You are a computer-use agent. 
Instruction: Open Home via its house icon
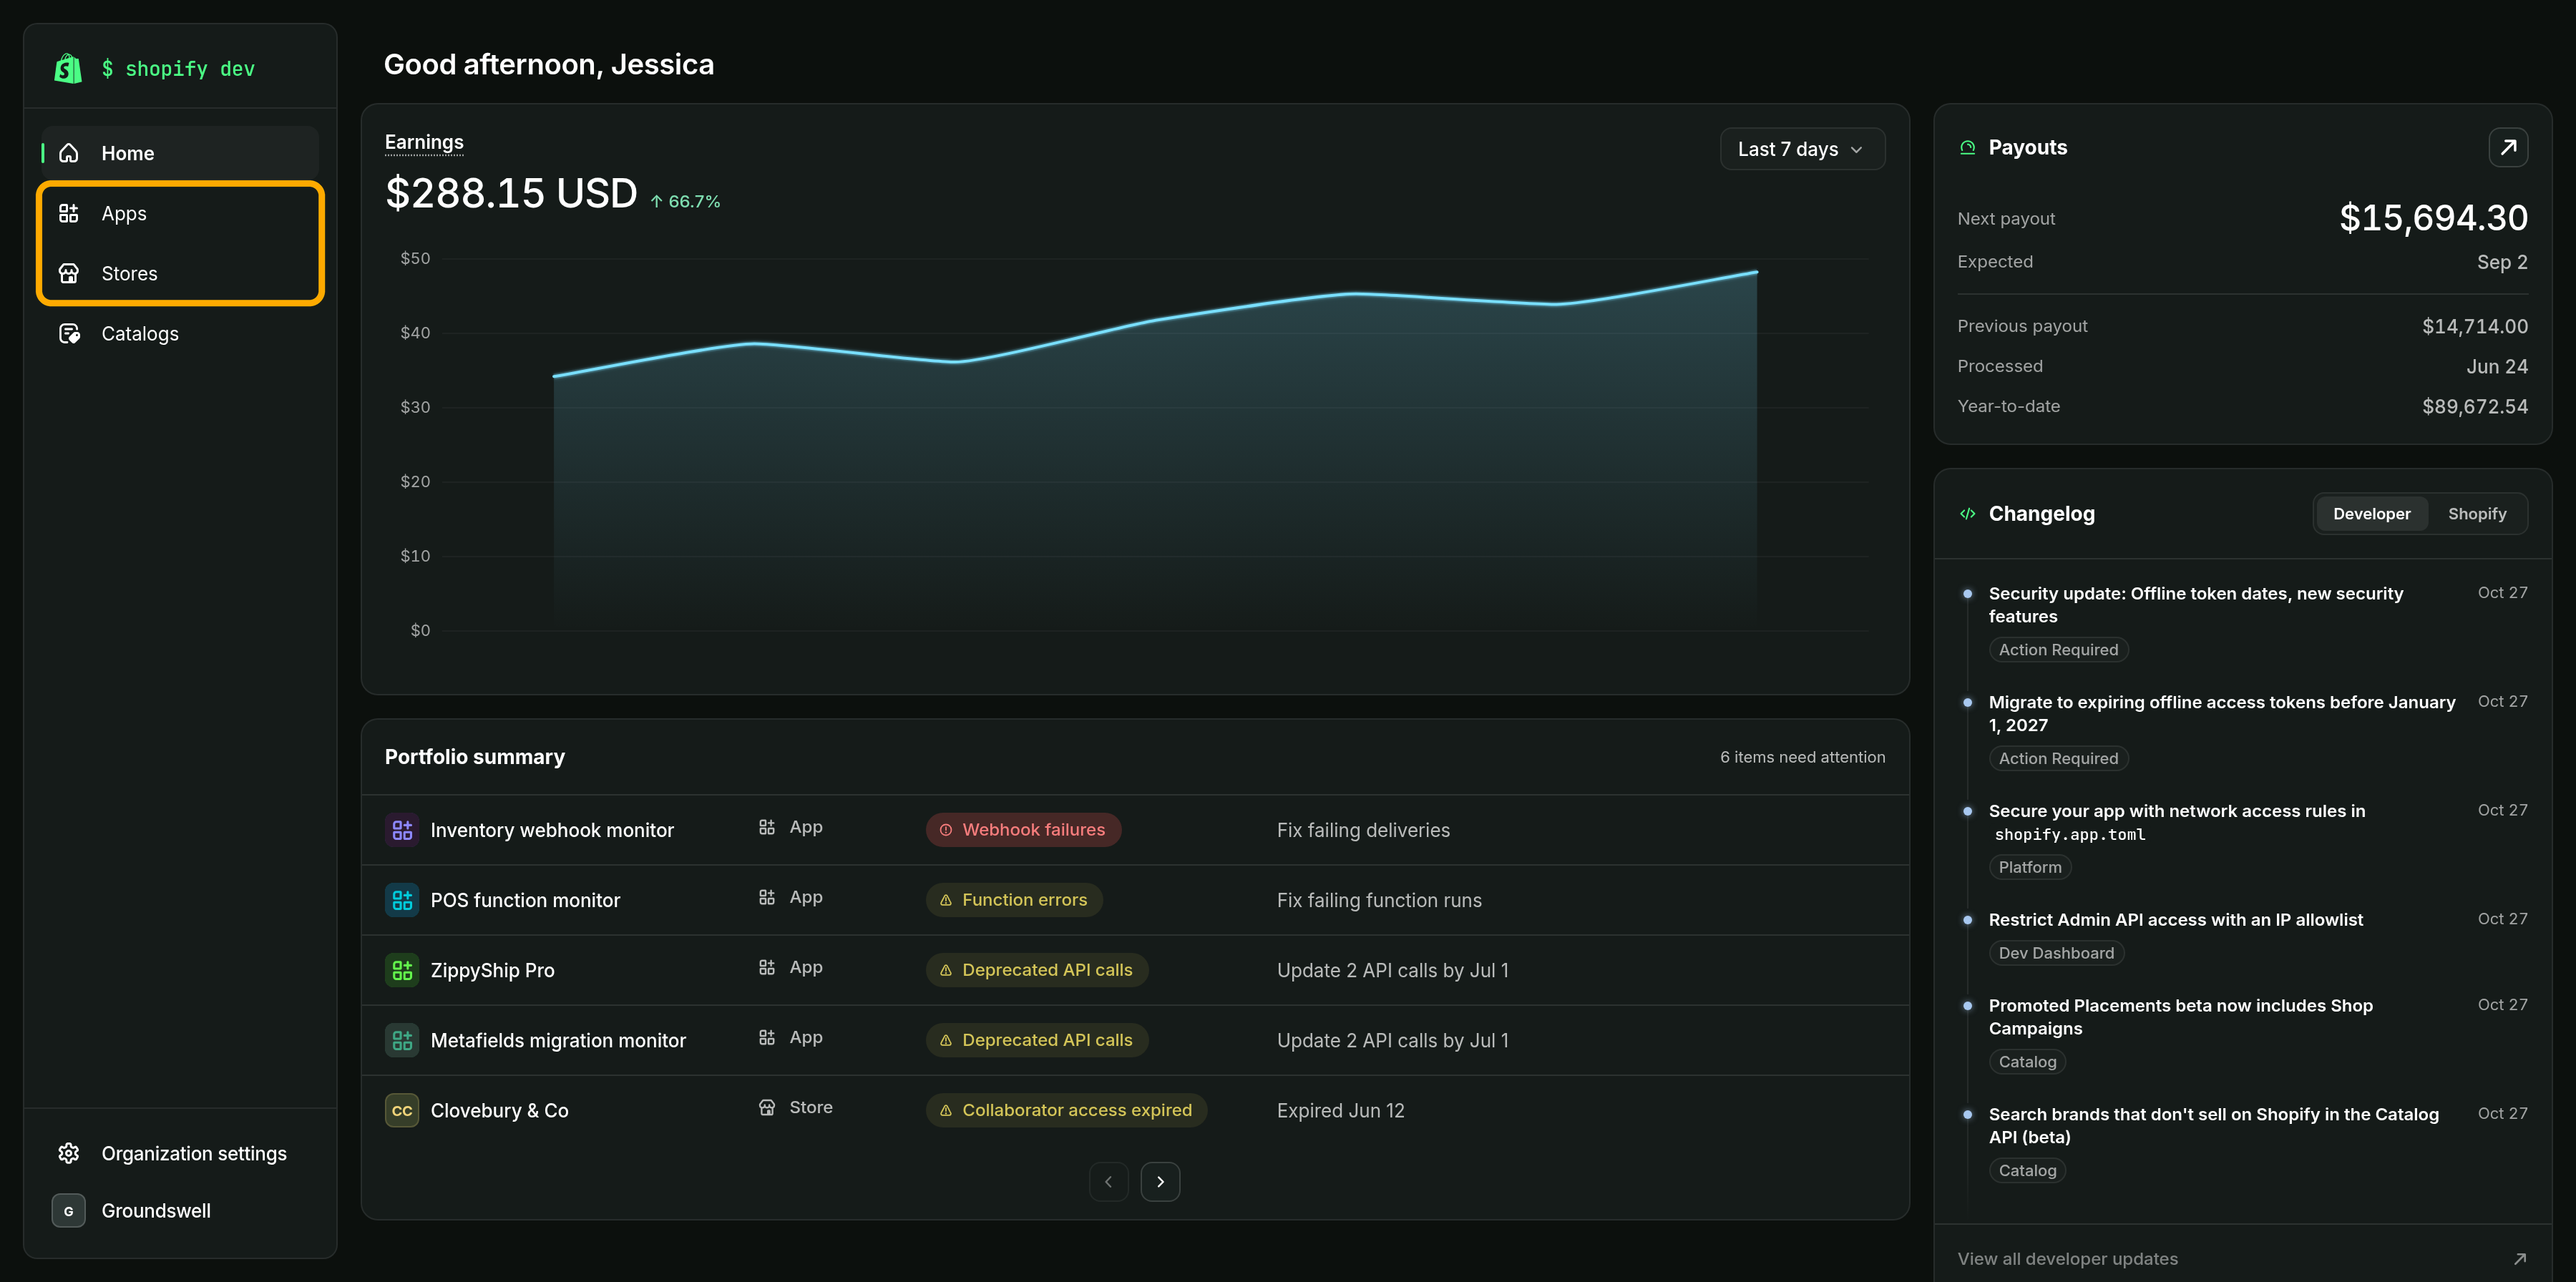point(69,153)
